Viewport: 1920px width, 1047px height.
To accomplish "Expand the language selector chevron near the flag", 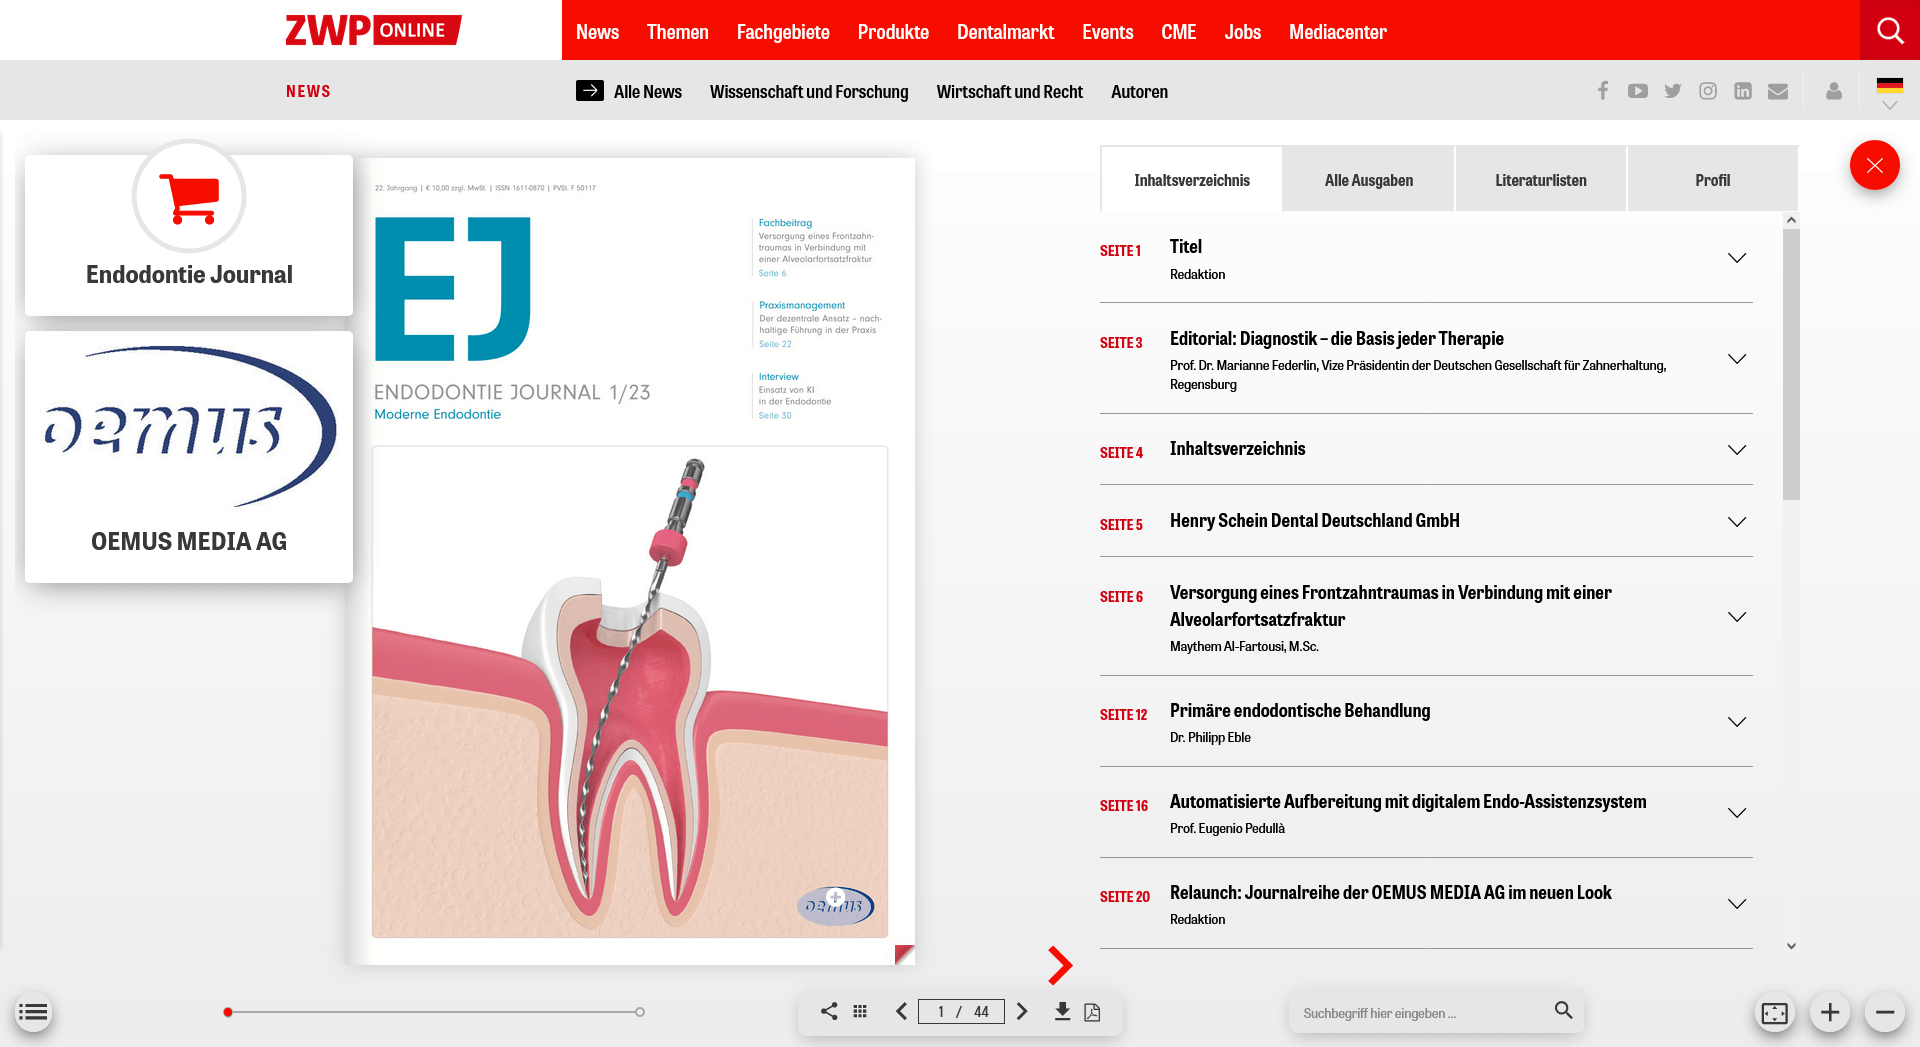I will click(x=1890, y=104).
